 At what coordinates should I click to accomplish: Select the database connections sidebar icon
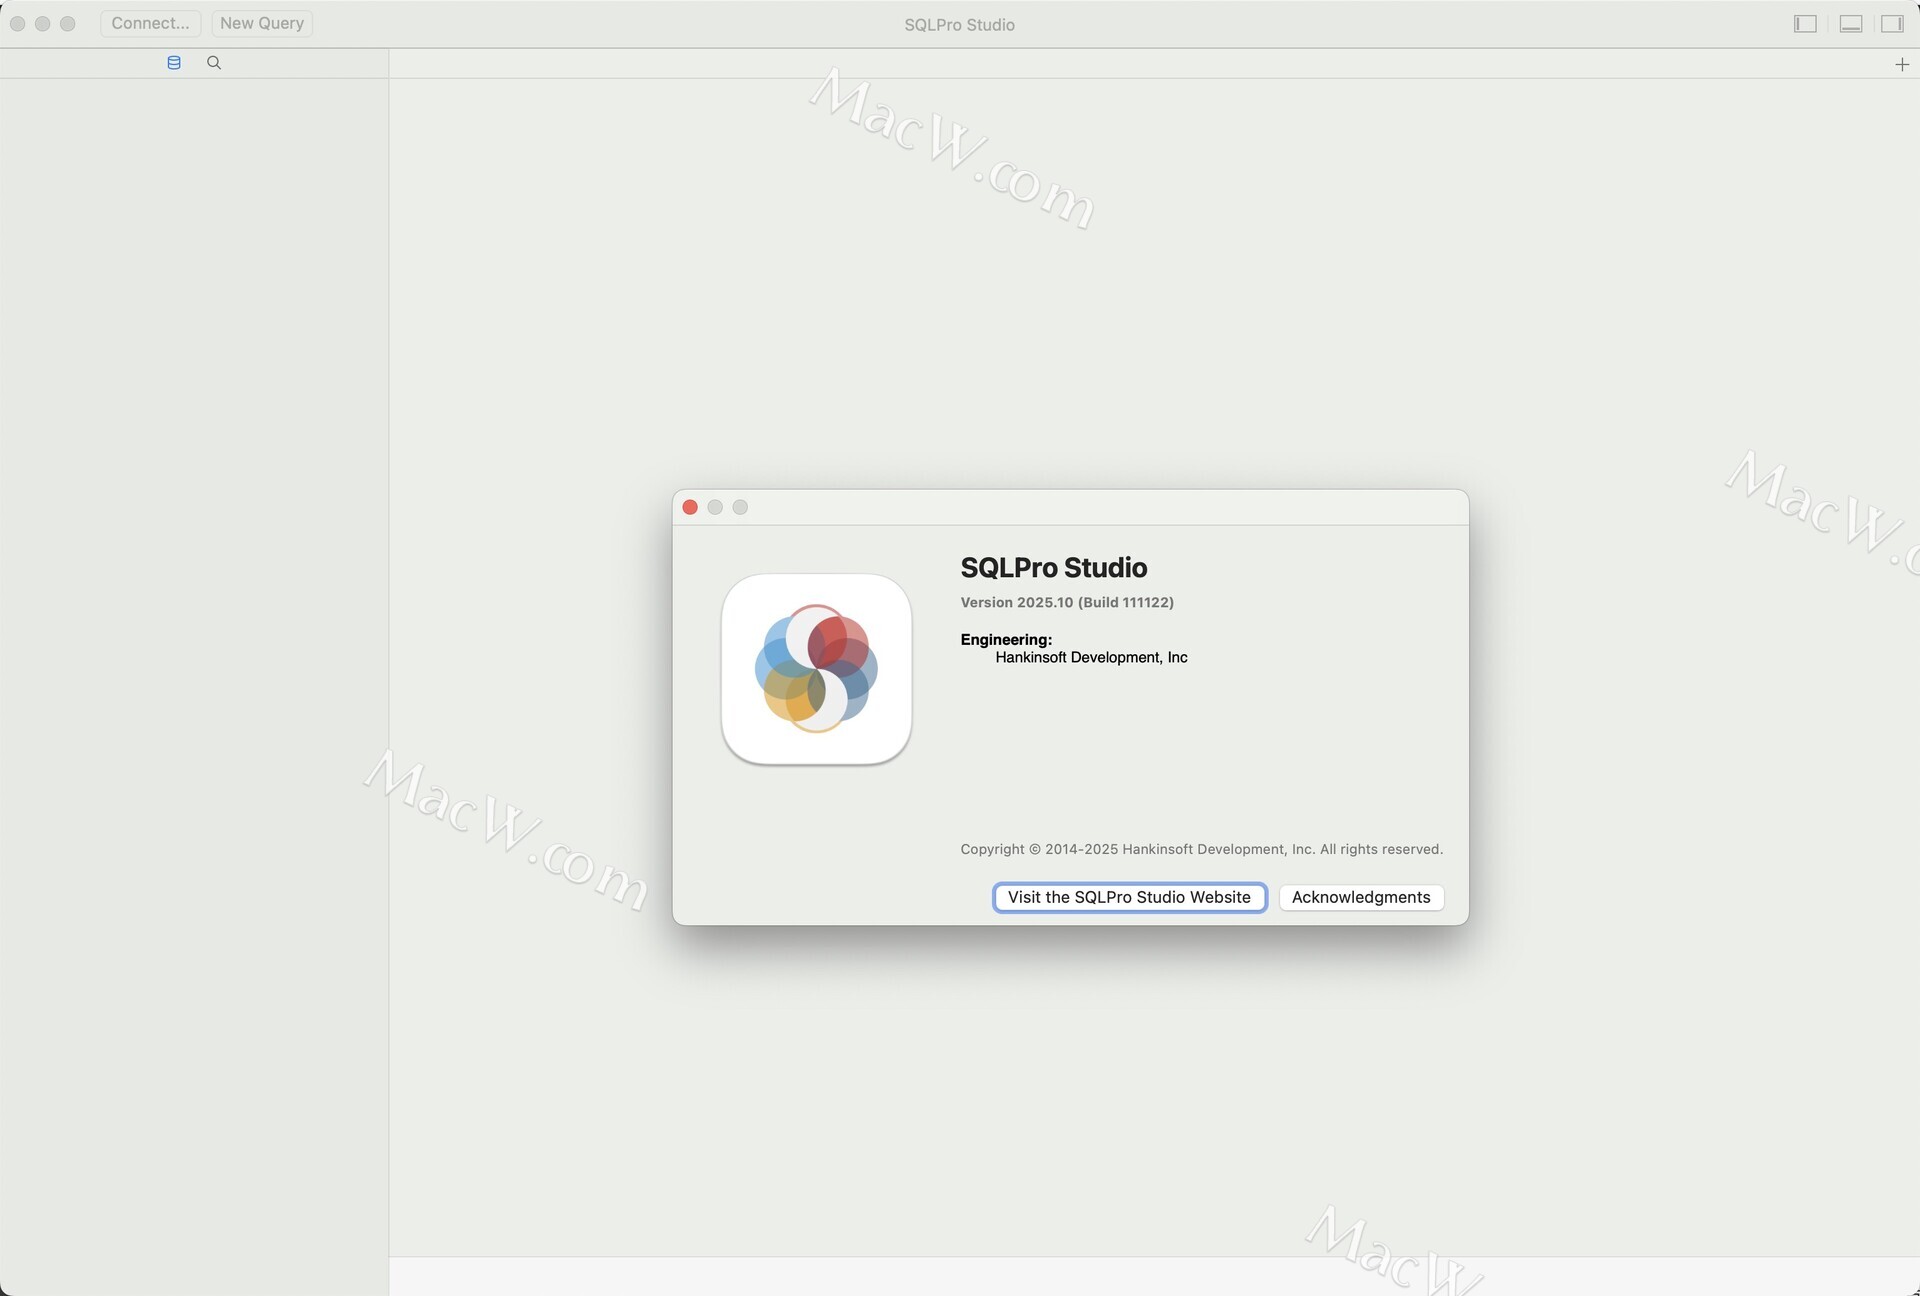pyautogui.click(x=174, y=63)
